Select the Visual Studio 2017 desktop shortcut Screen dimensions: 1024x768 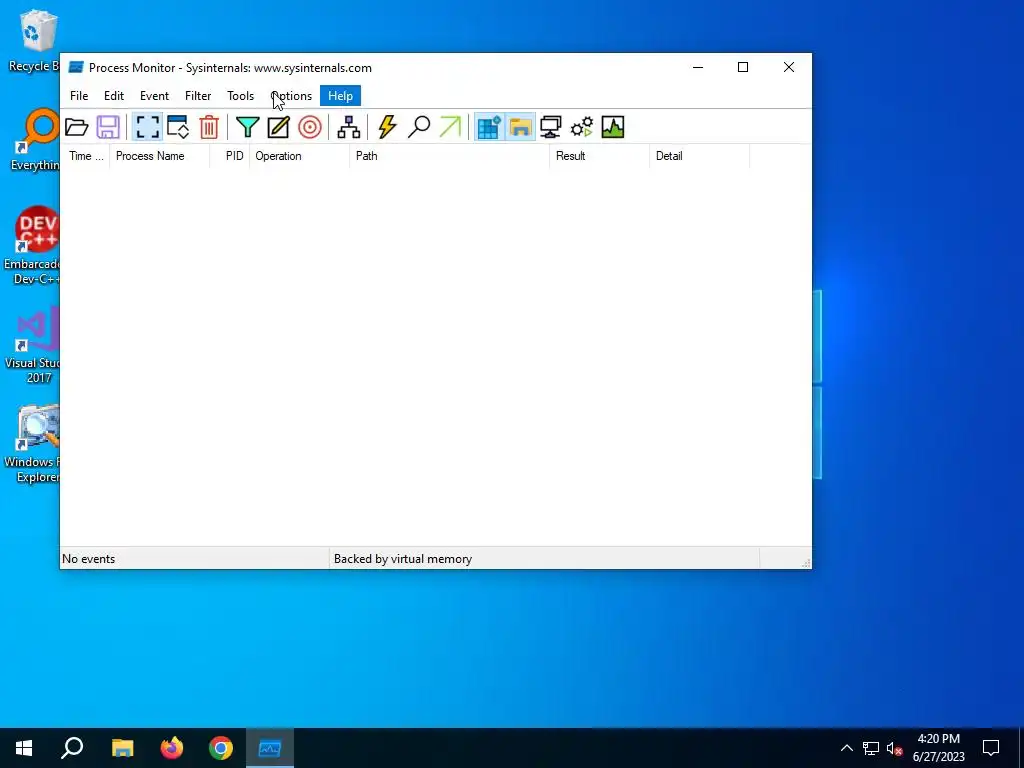tap(34, 347)
